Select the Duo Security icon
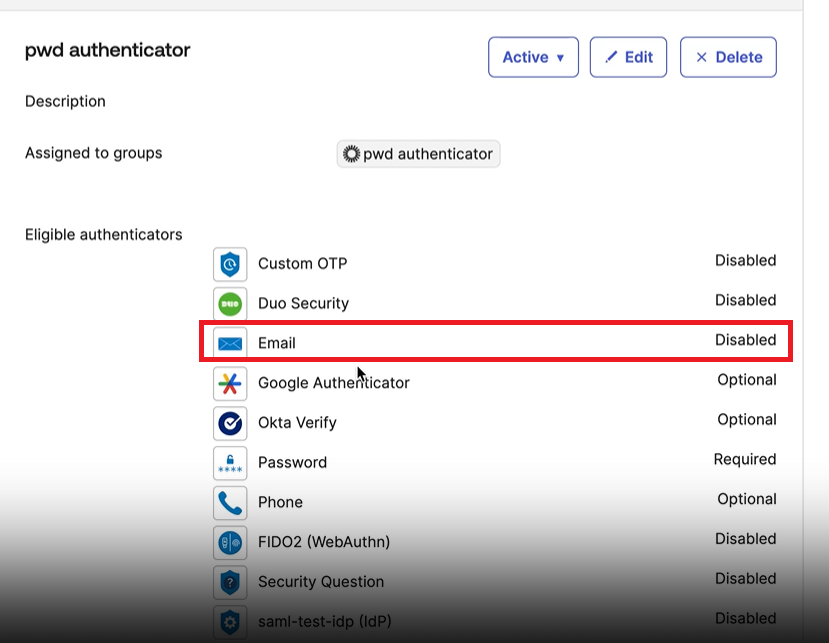The width and height of the screenshot is (829, 643). pos(230,303)
